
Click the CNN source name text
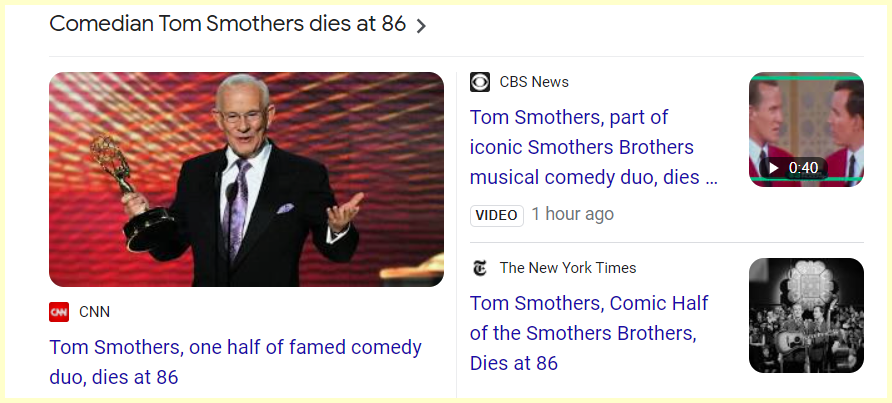(x=94, y=312)
